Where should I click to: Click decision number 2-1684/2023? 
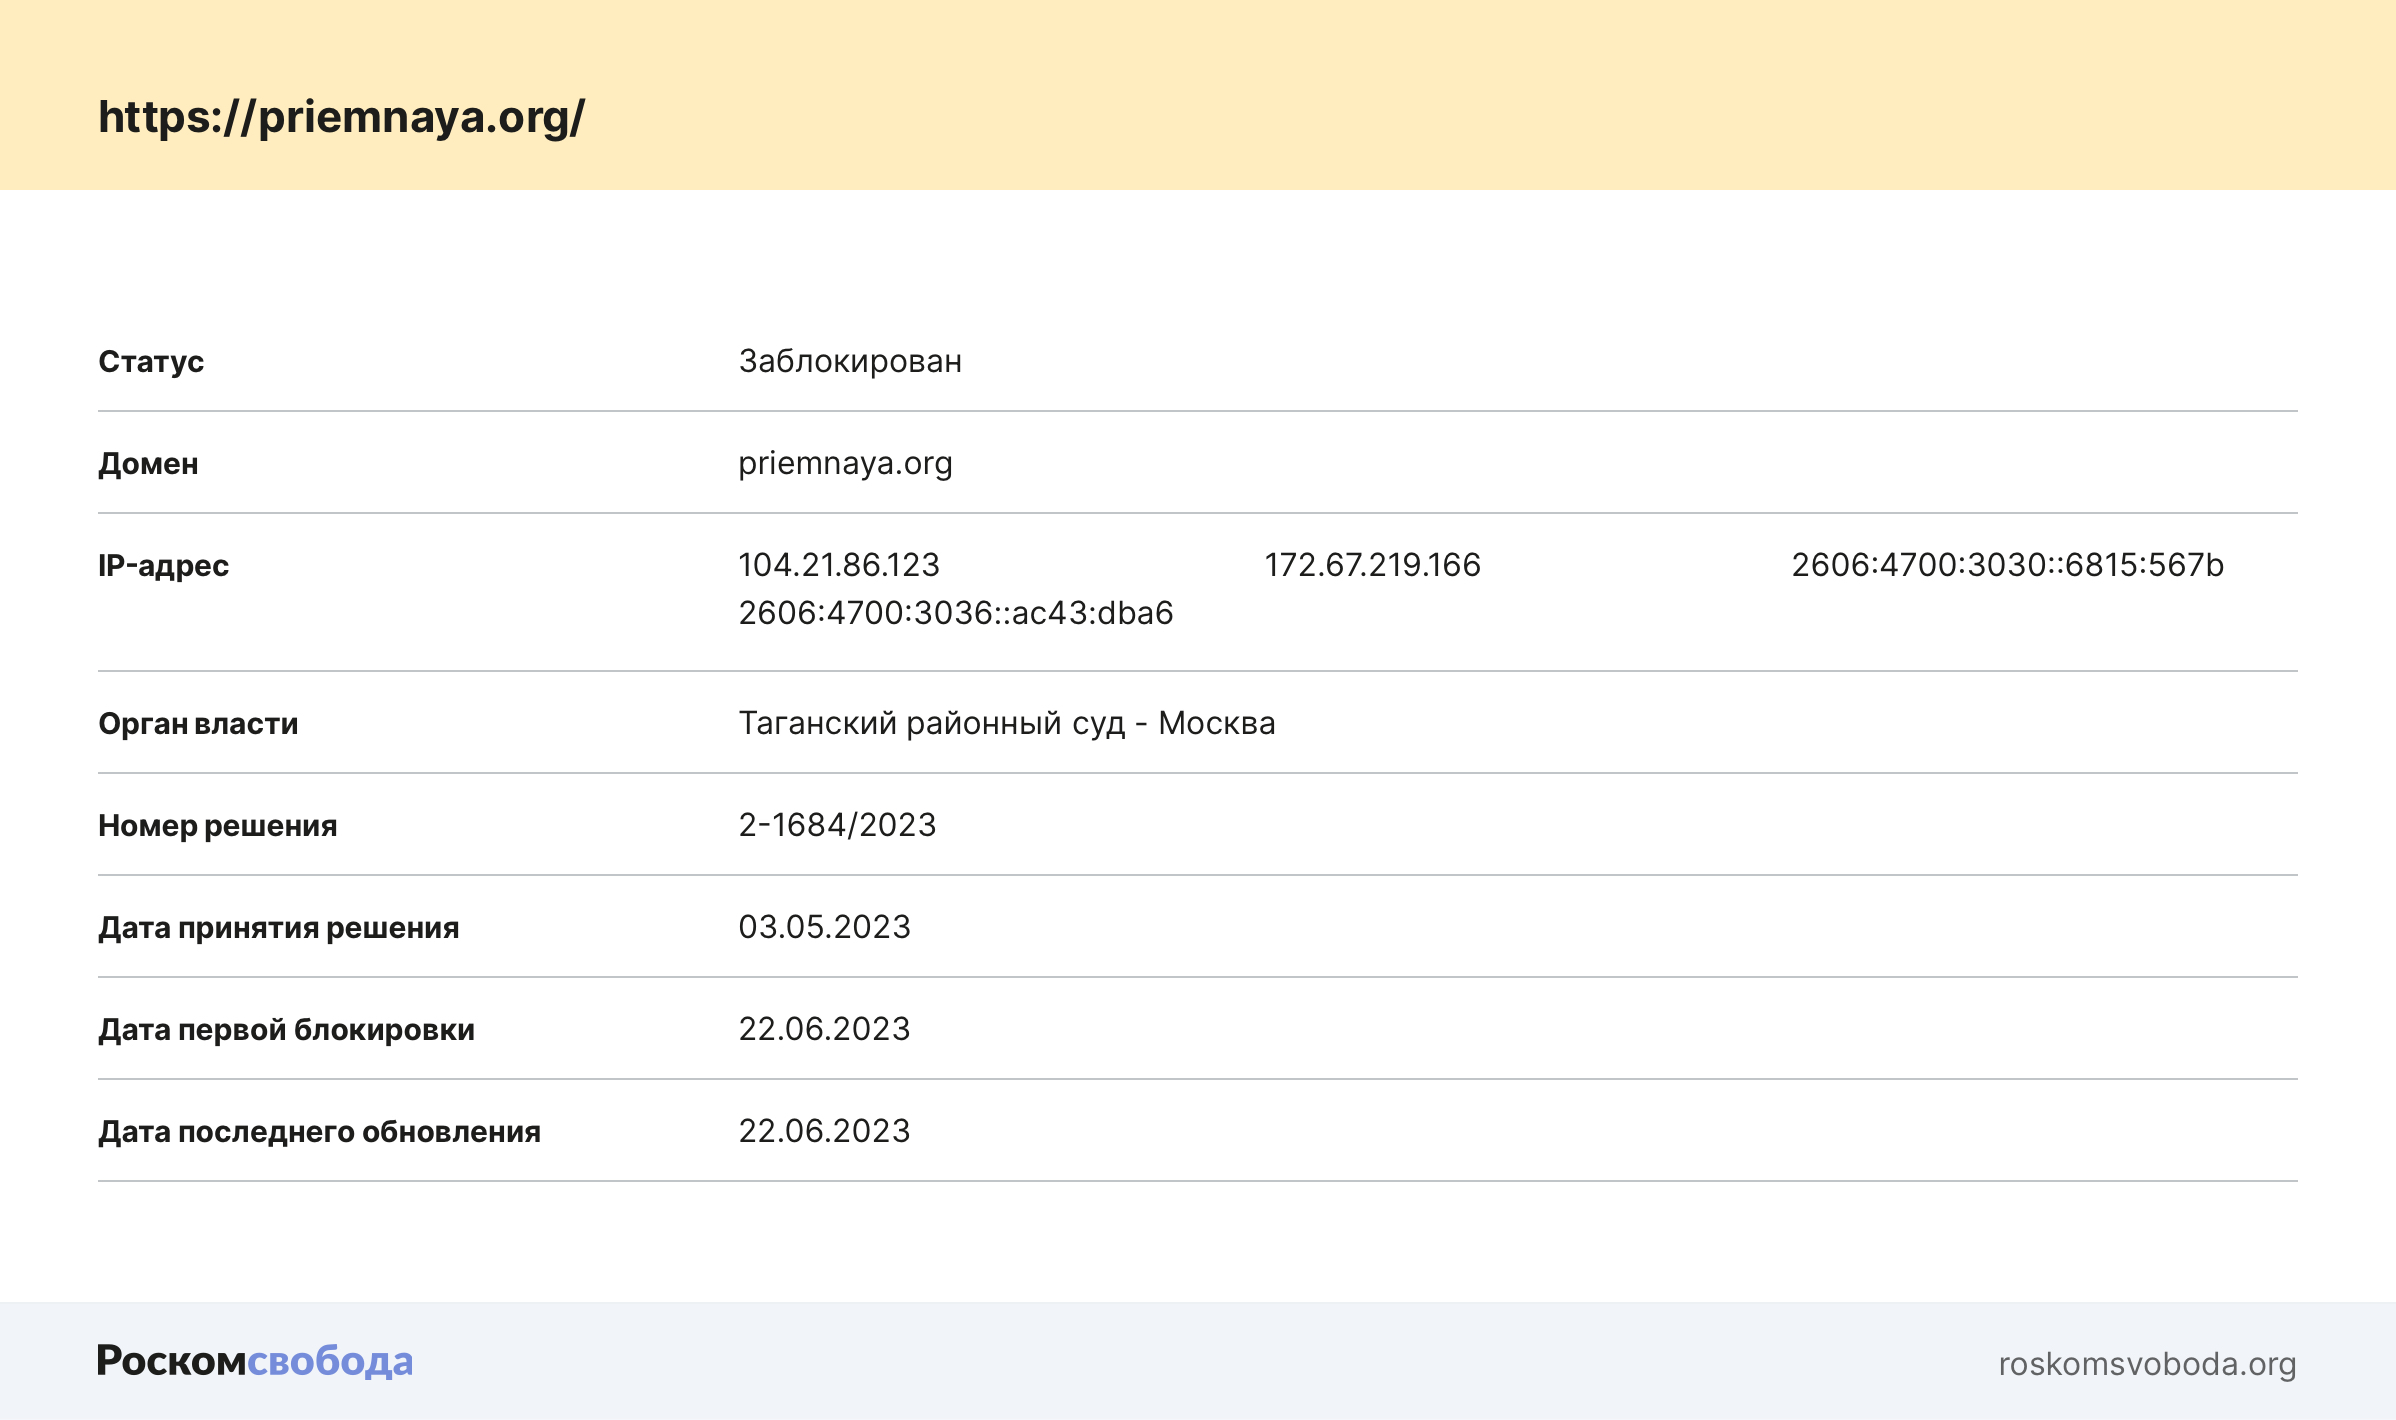(837, 825)
